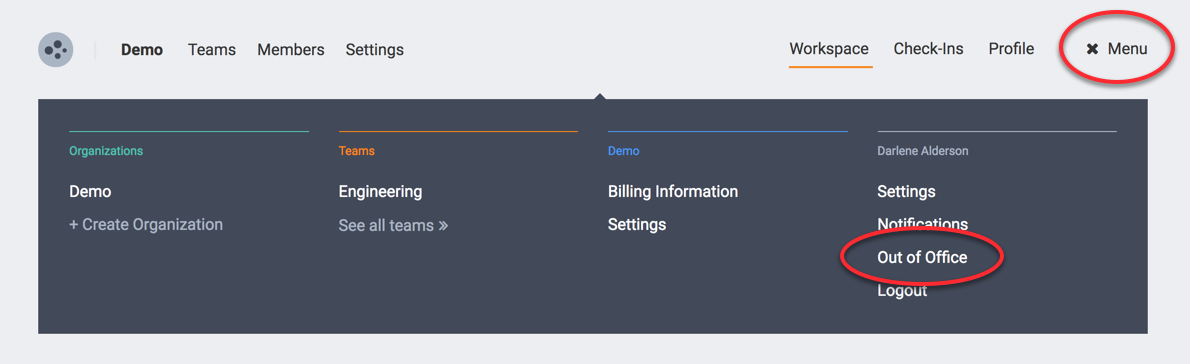Click the chevron icon beside See all teams
Image resolution: width=1190 pixels, height=364 pixels.
(x=443, y=225)
